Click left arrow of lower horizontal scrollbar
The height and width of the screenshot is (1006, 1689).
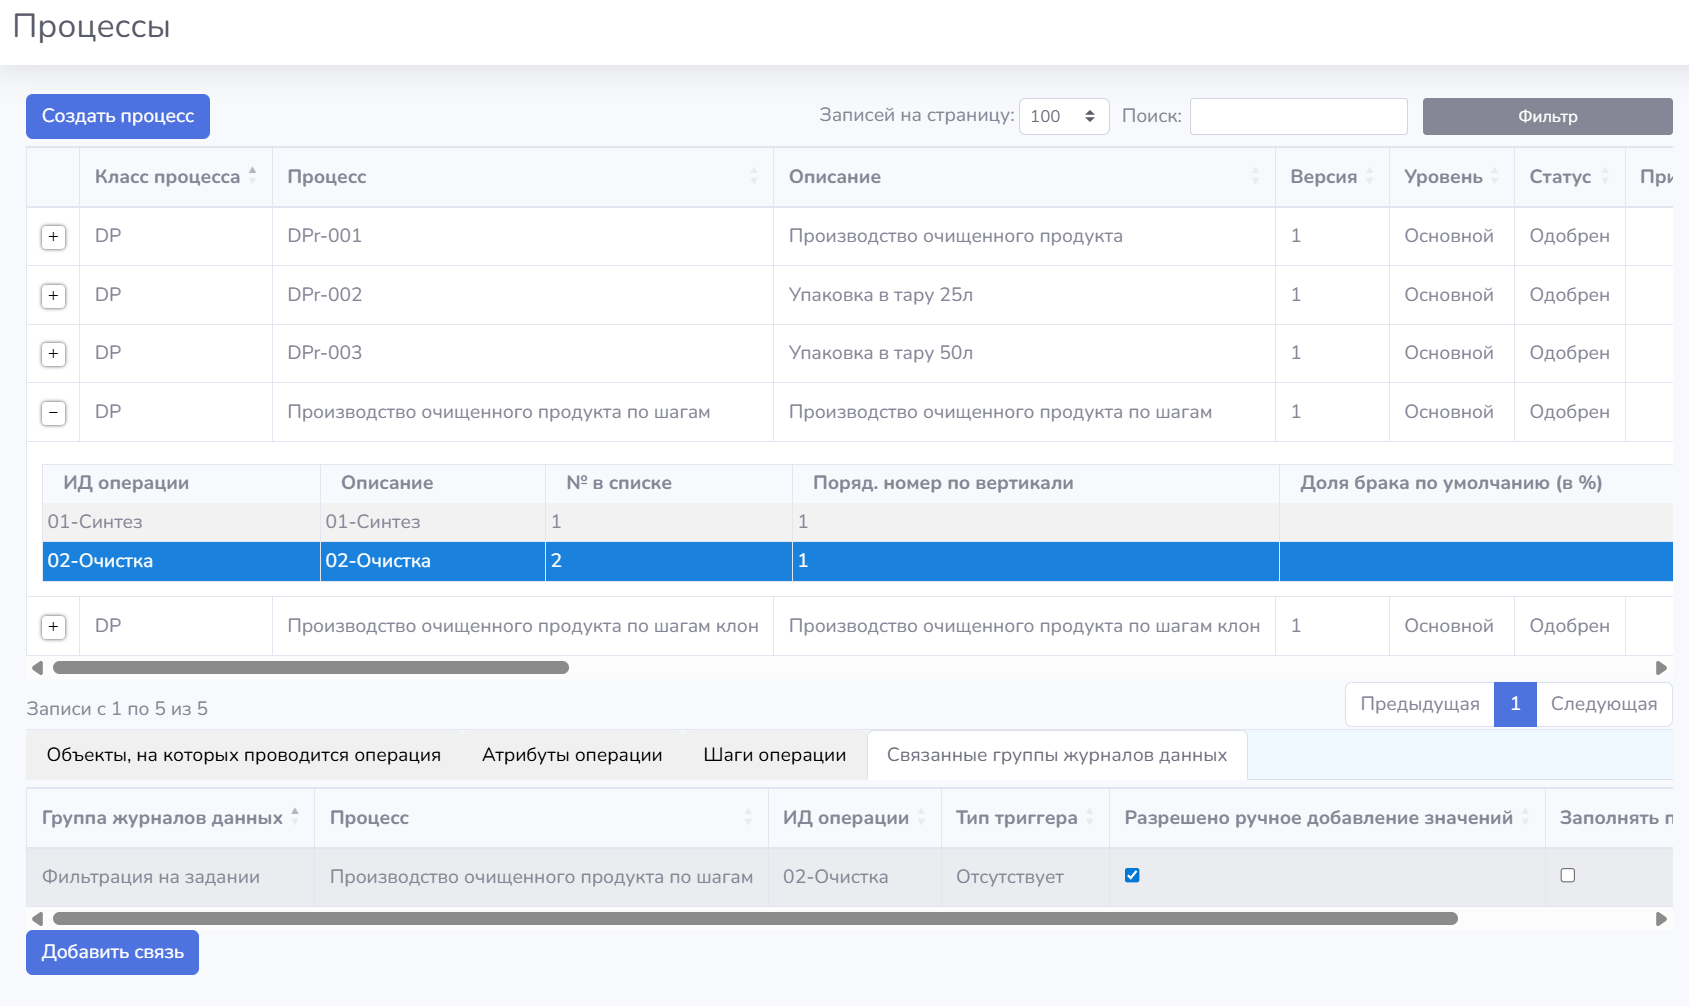click(x=37, y=919)
